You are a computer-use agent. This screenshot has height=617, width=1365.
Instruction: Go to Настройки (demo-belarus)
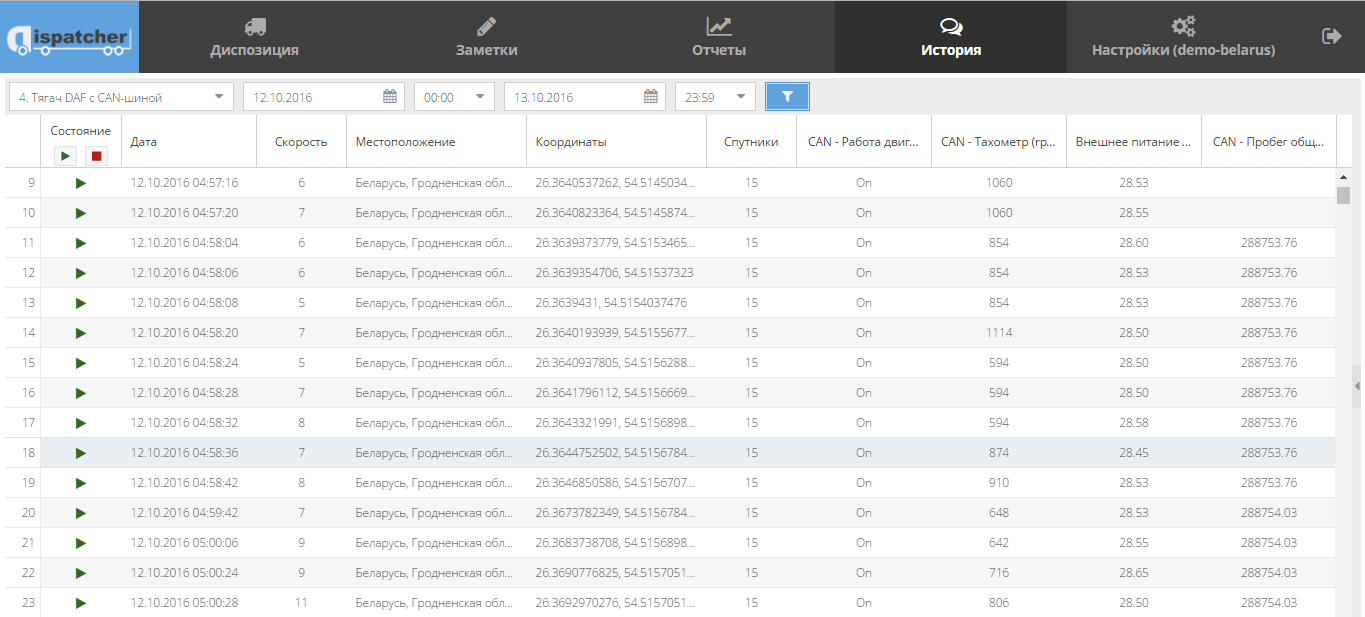[1183, 37]
